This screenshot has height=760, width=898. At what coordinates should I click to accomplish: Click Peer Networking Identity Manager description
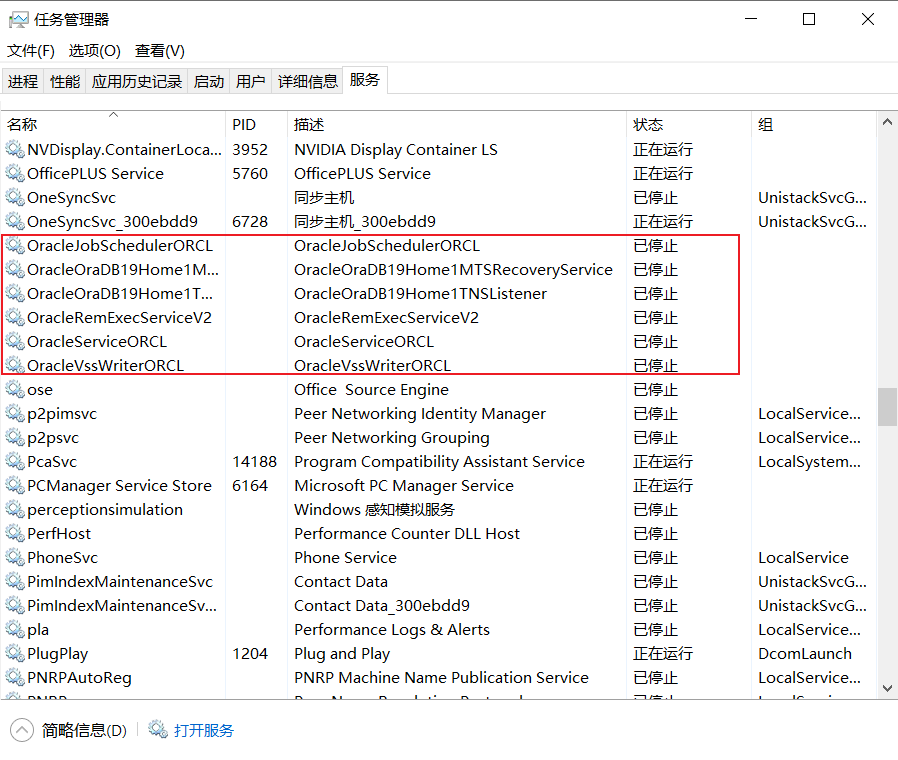(420, 414)
